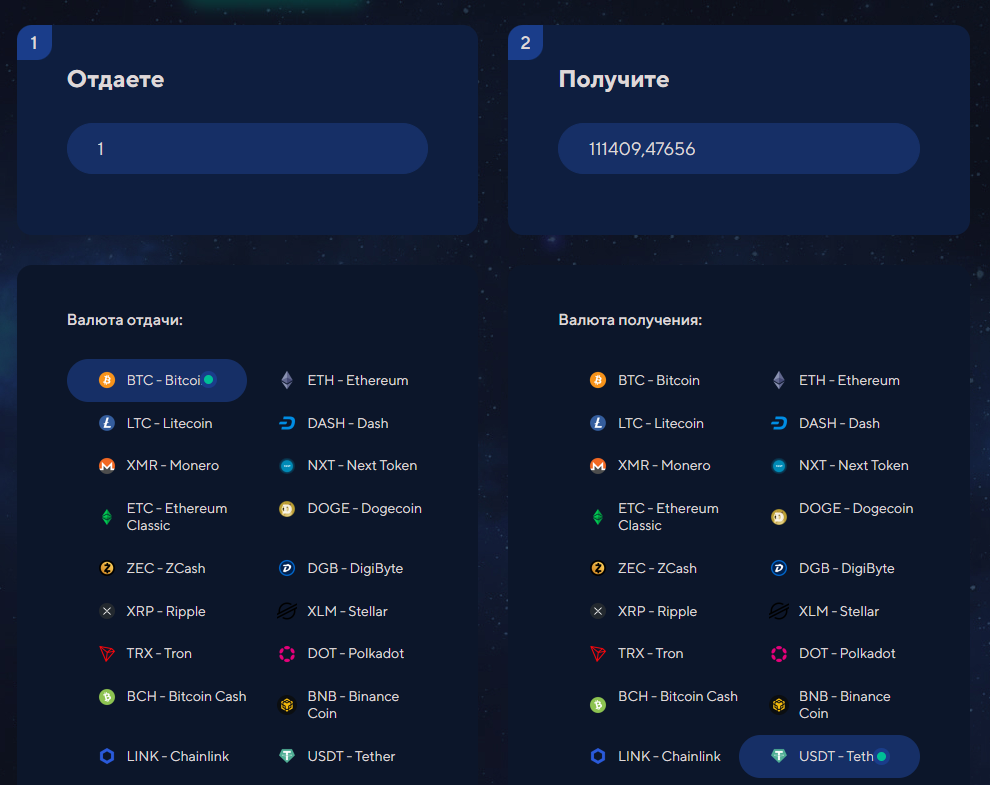Click the Dash icon under Валюта отдачи
990x785 pixels.
(287, 423)
